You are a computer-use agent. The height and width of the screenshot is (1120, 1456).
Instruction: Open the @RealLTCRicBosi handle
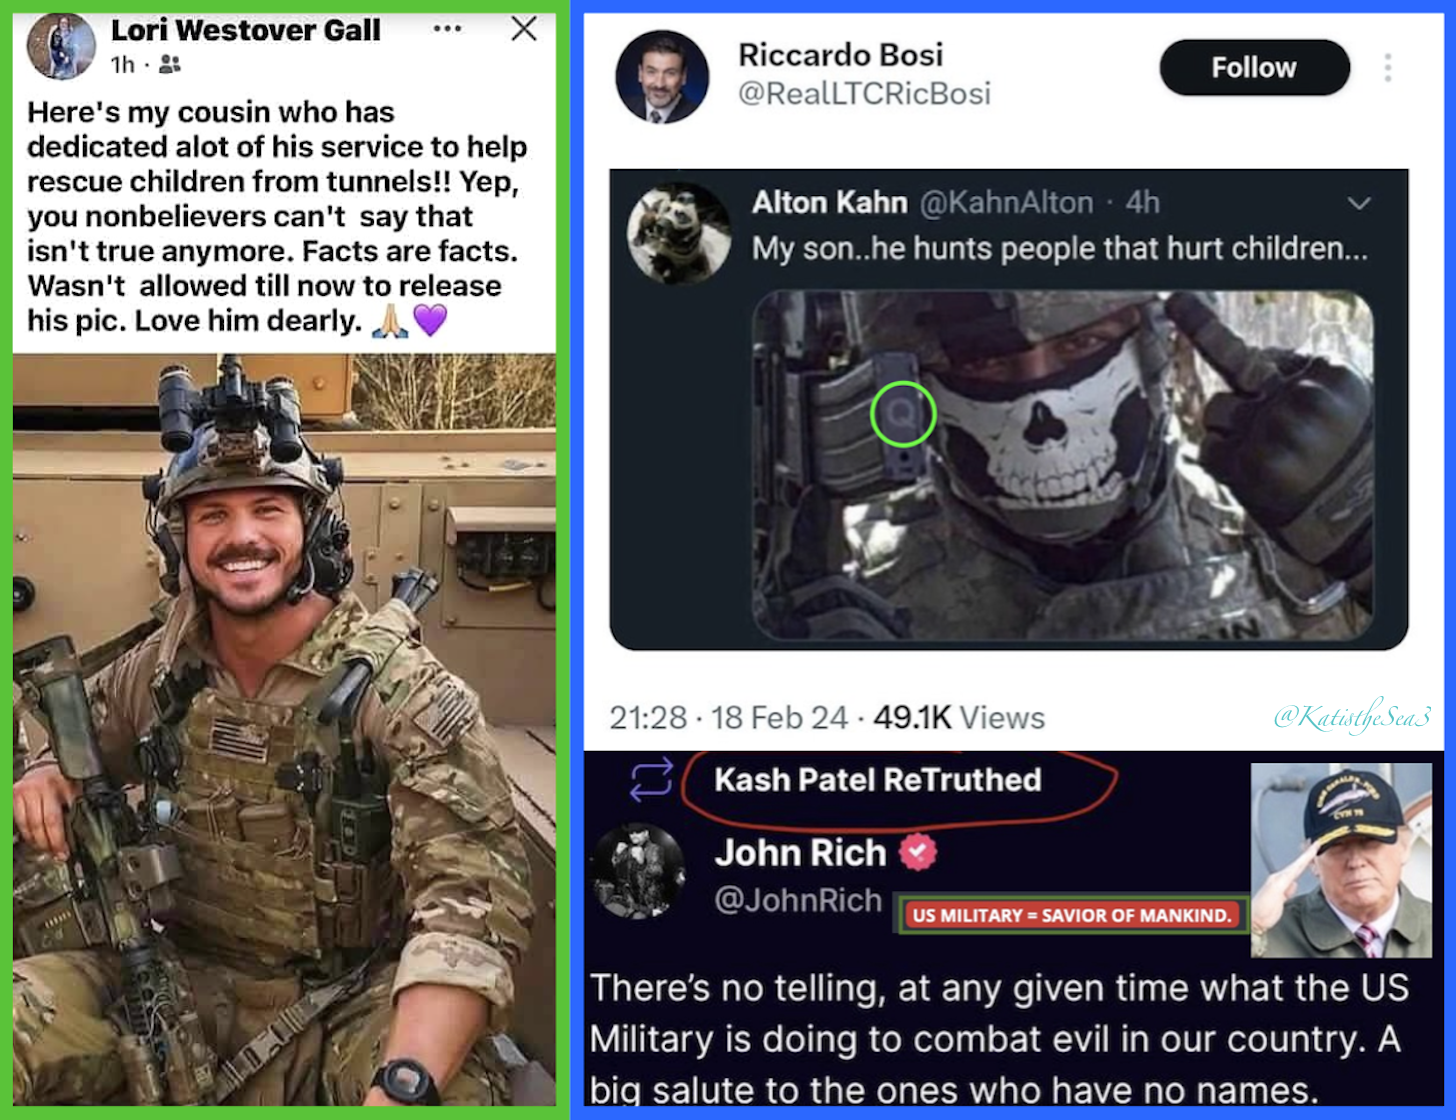(x=864, y=94)
